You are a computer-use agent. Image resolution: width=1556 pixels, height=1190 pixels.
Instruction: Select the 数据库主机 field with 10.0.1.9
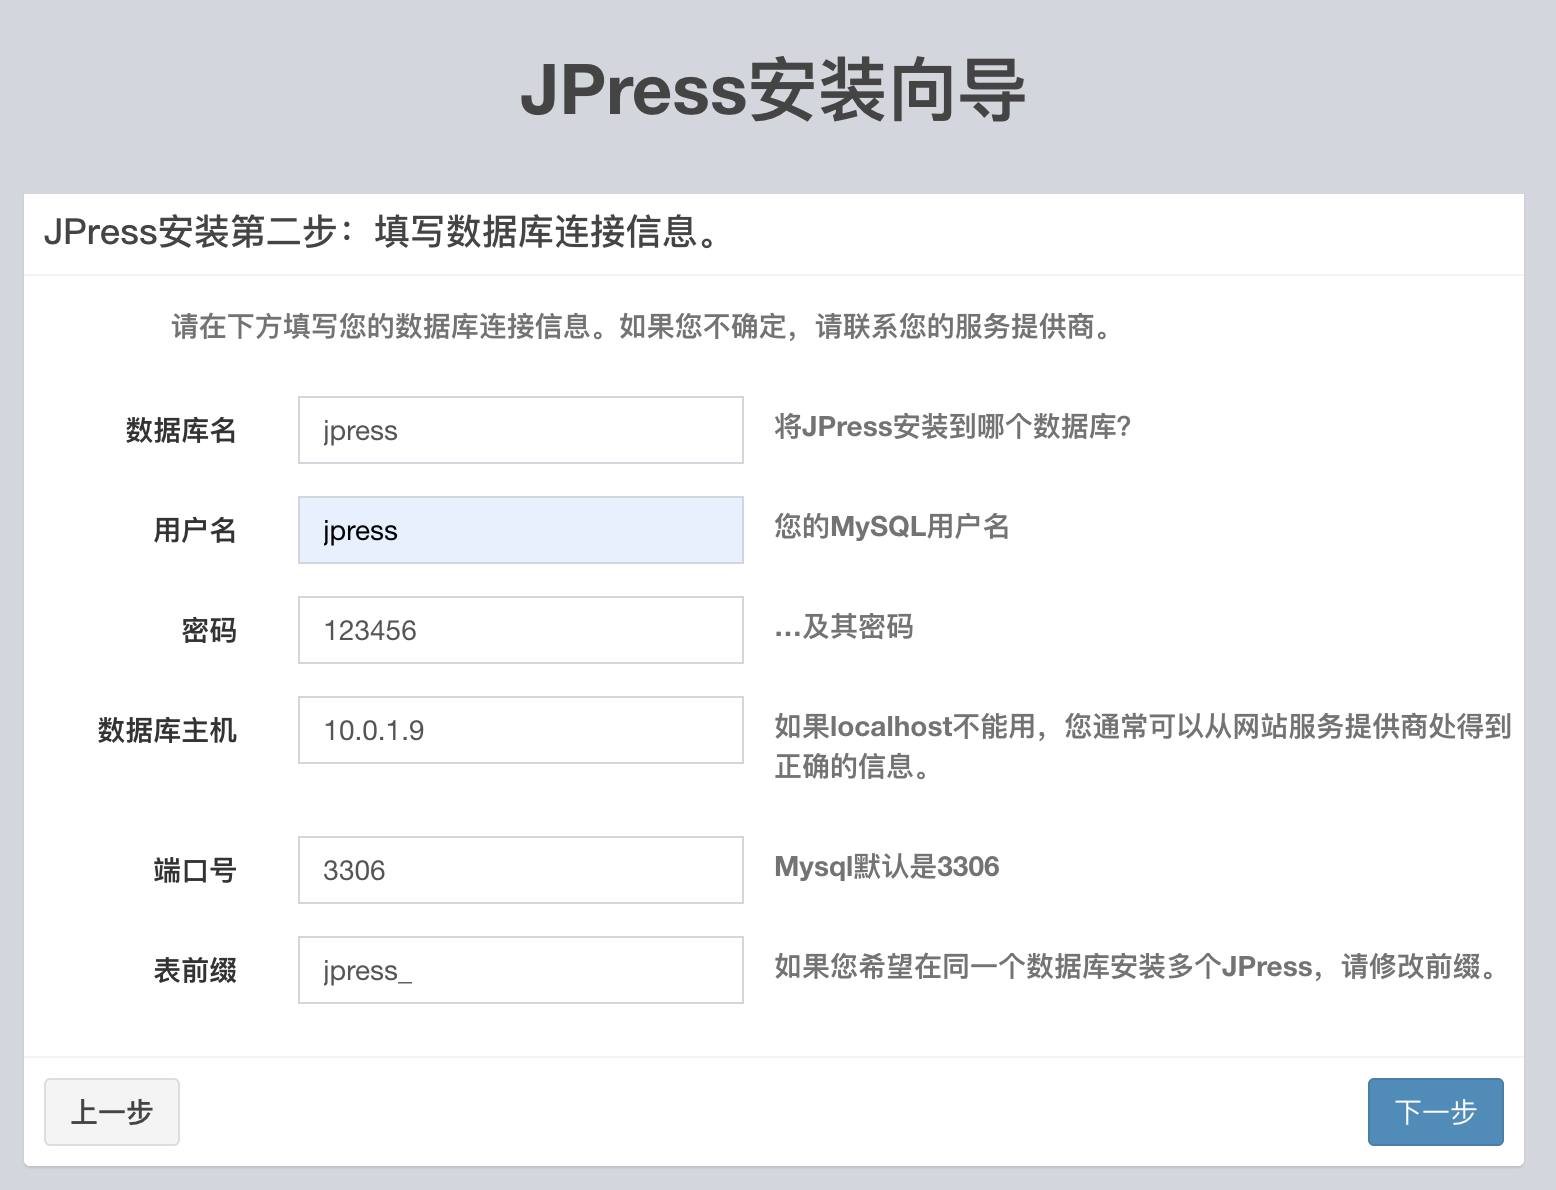point(521,730)
